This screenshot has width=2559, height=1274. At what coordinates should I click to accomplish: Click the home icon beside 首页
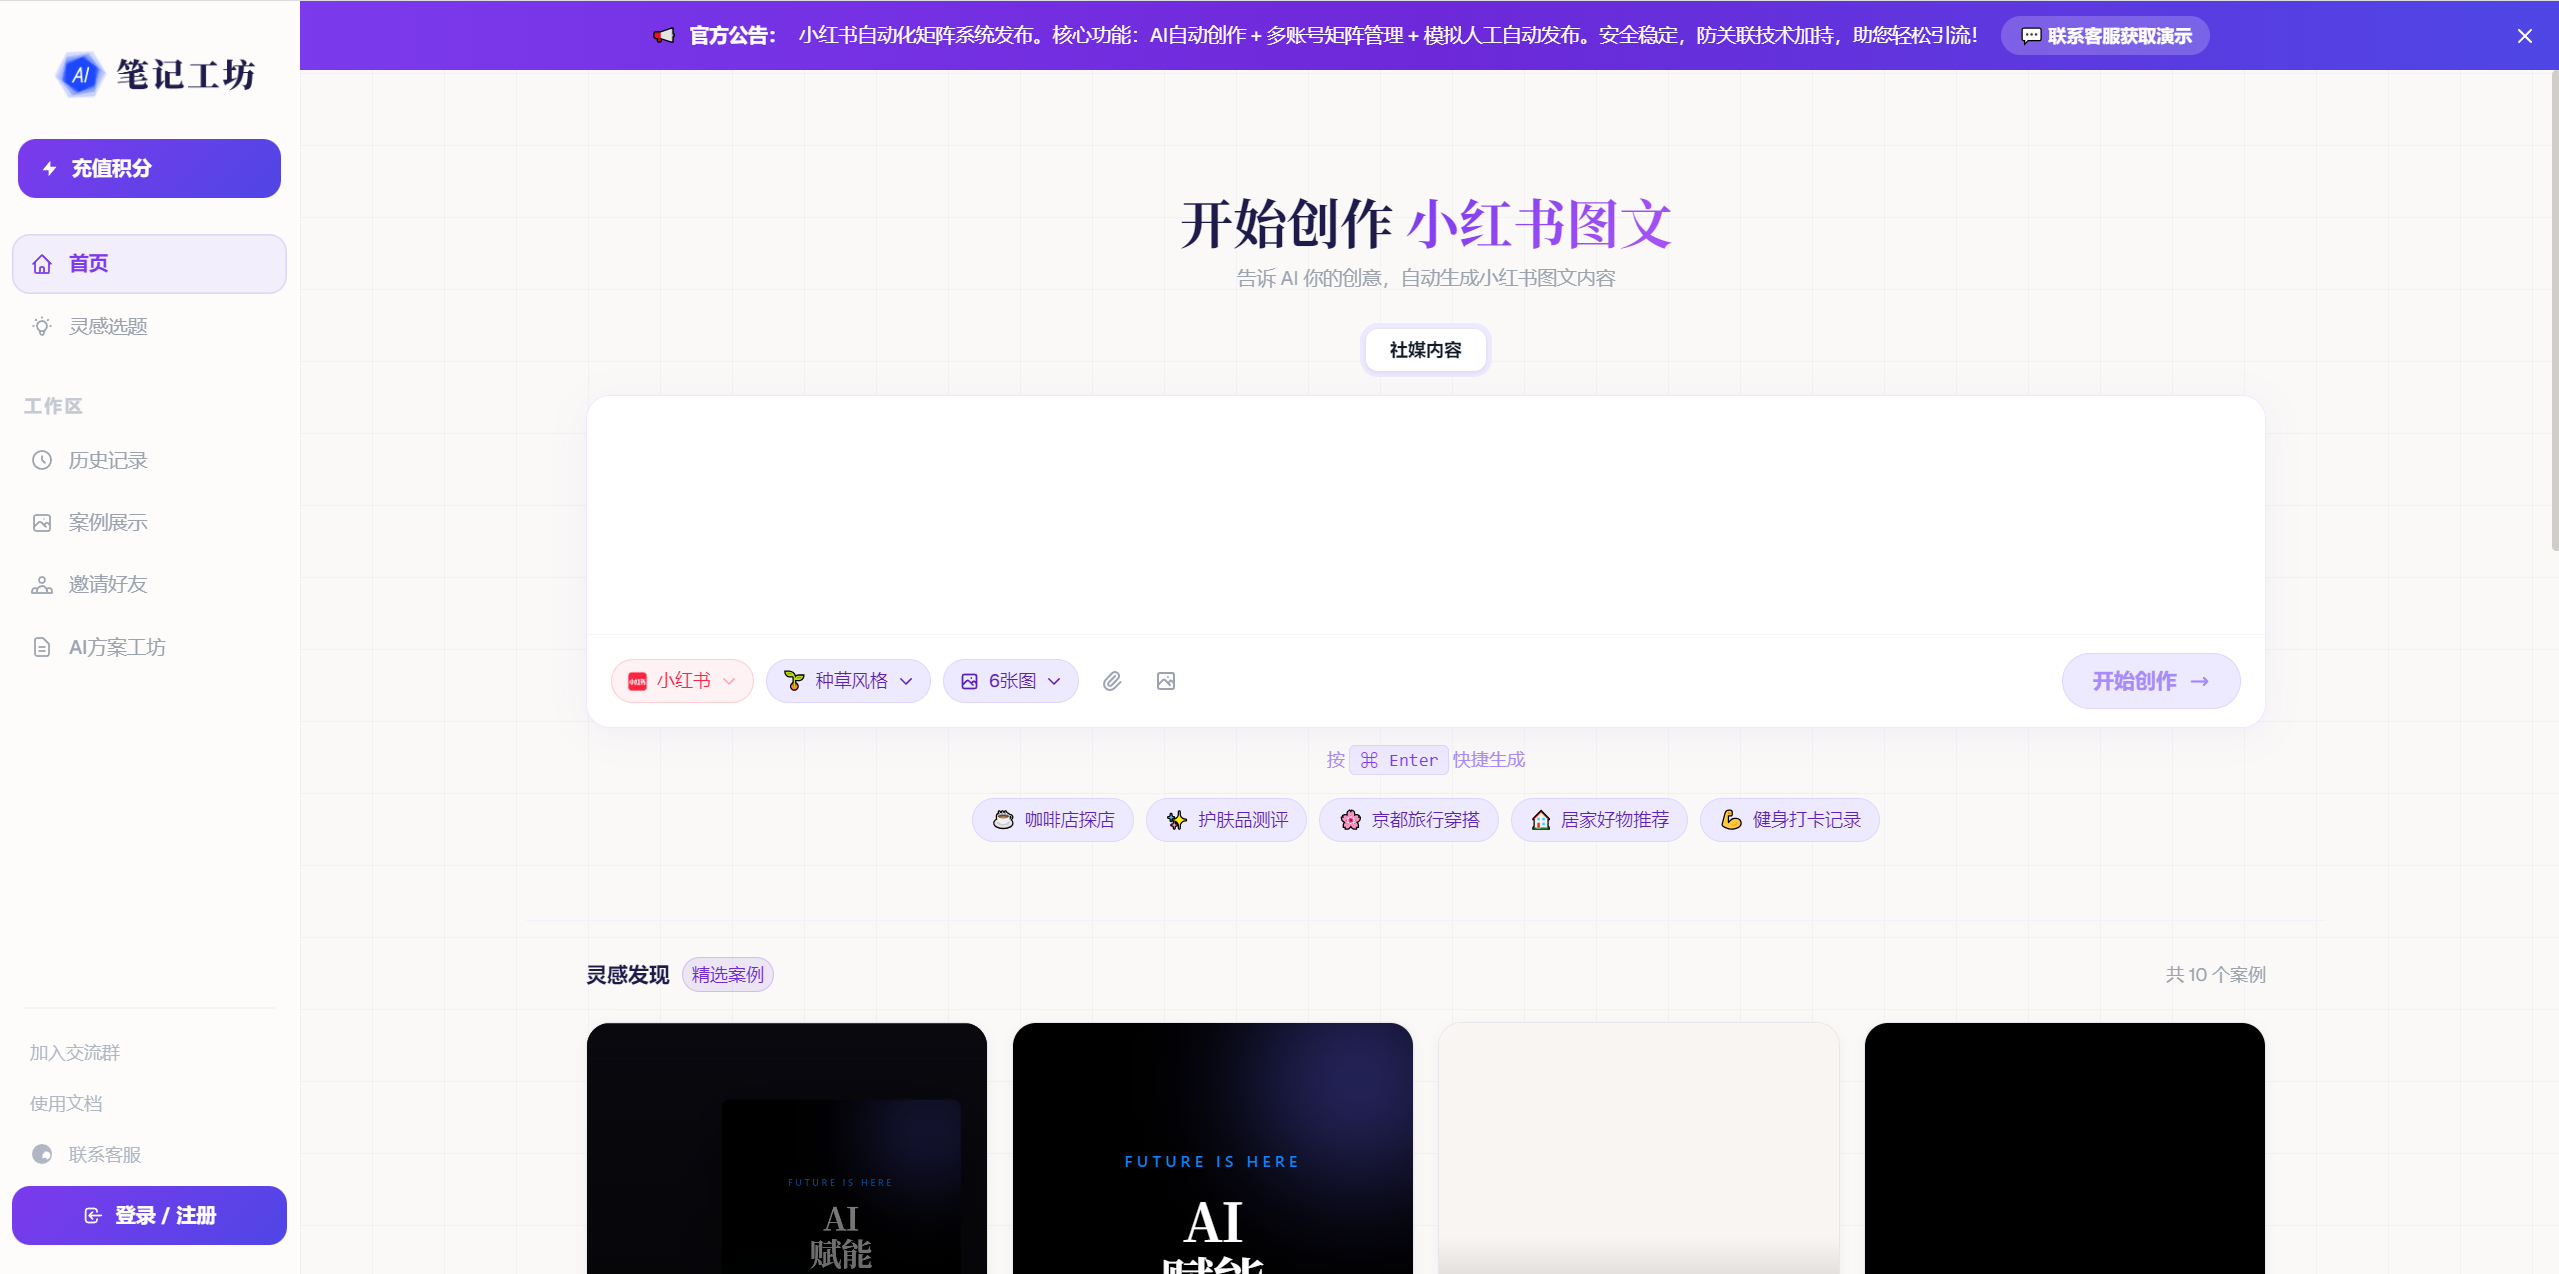(x=42, y=264)
